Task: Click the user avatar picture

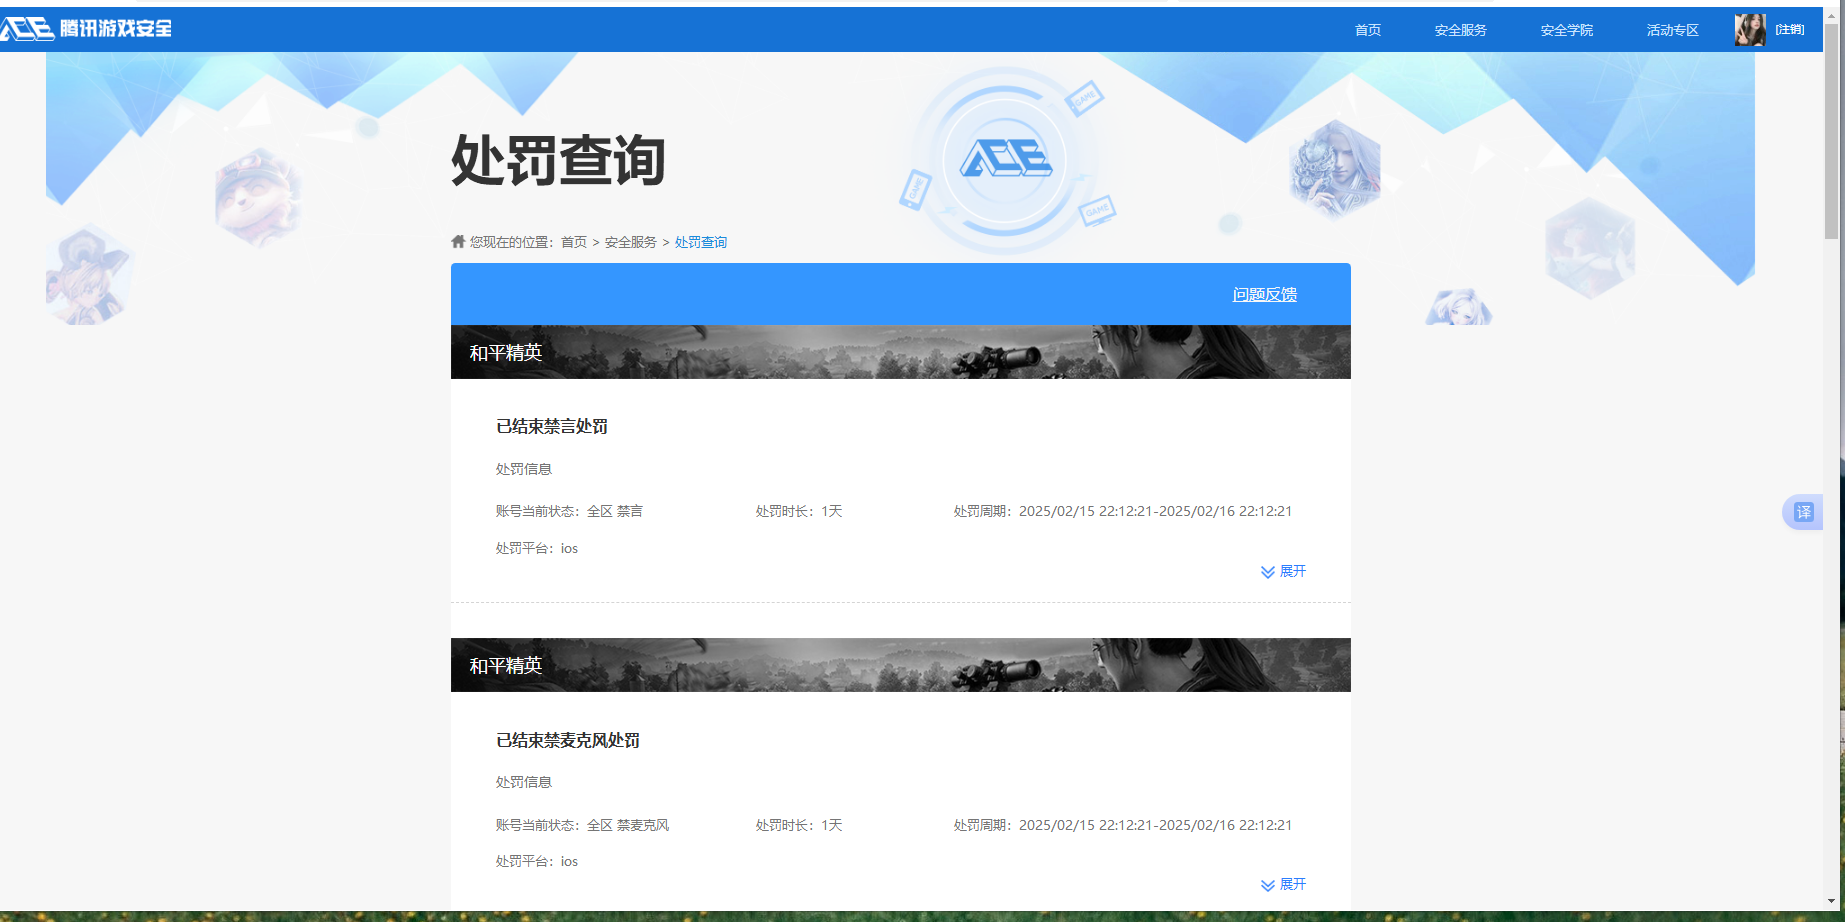Action: [x=1750, y=30]
